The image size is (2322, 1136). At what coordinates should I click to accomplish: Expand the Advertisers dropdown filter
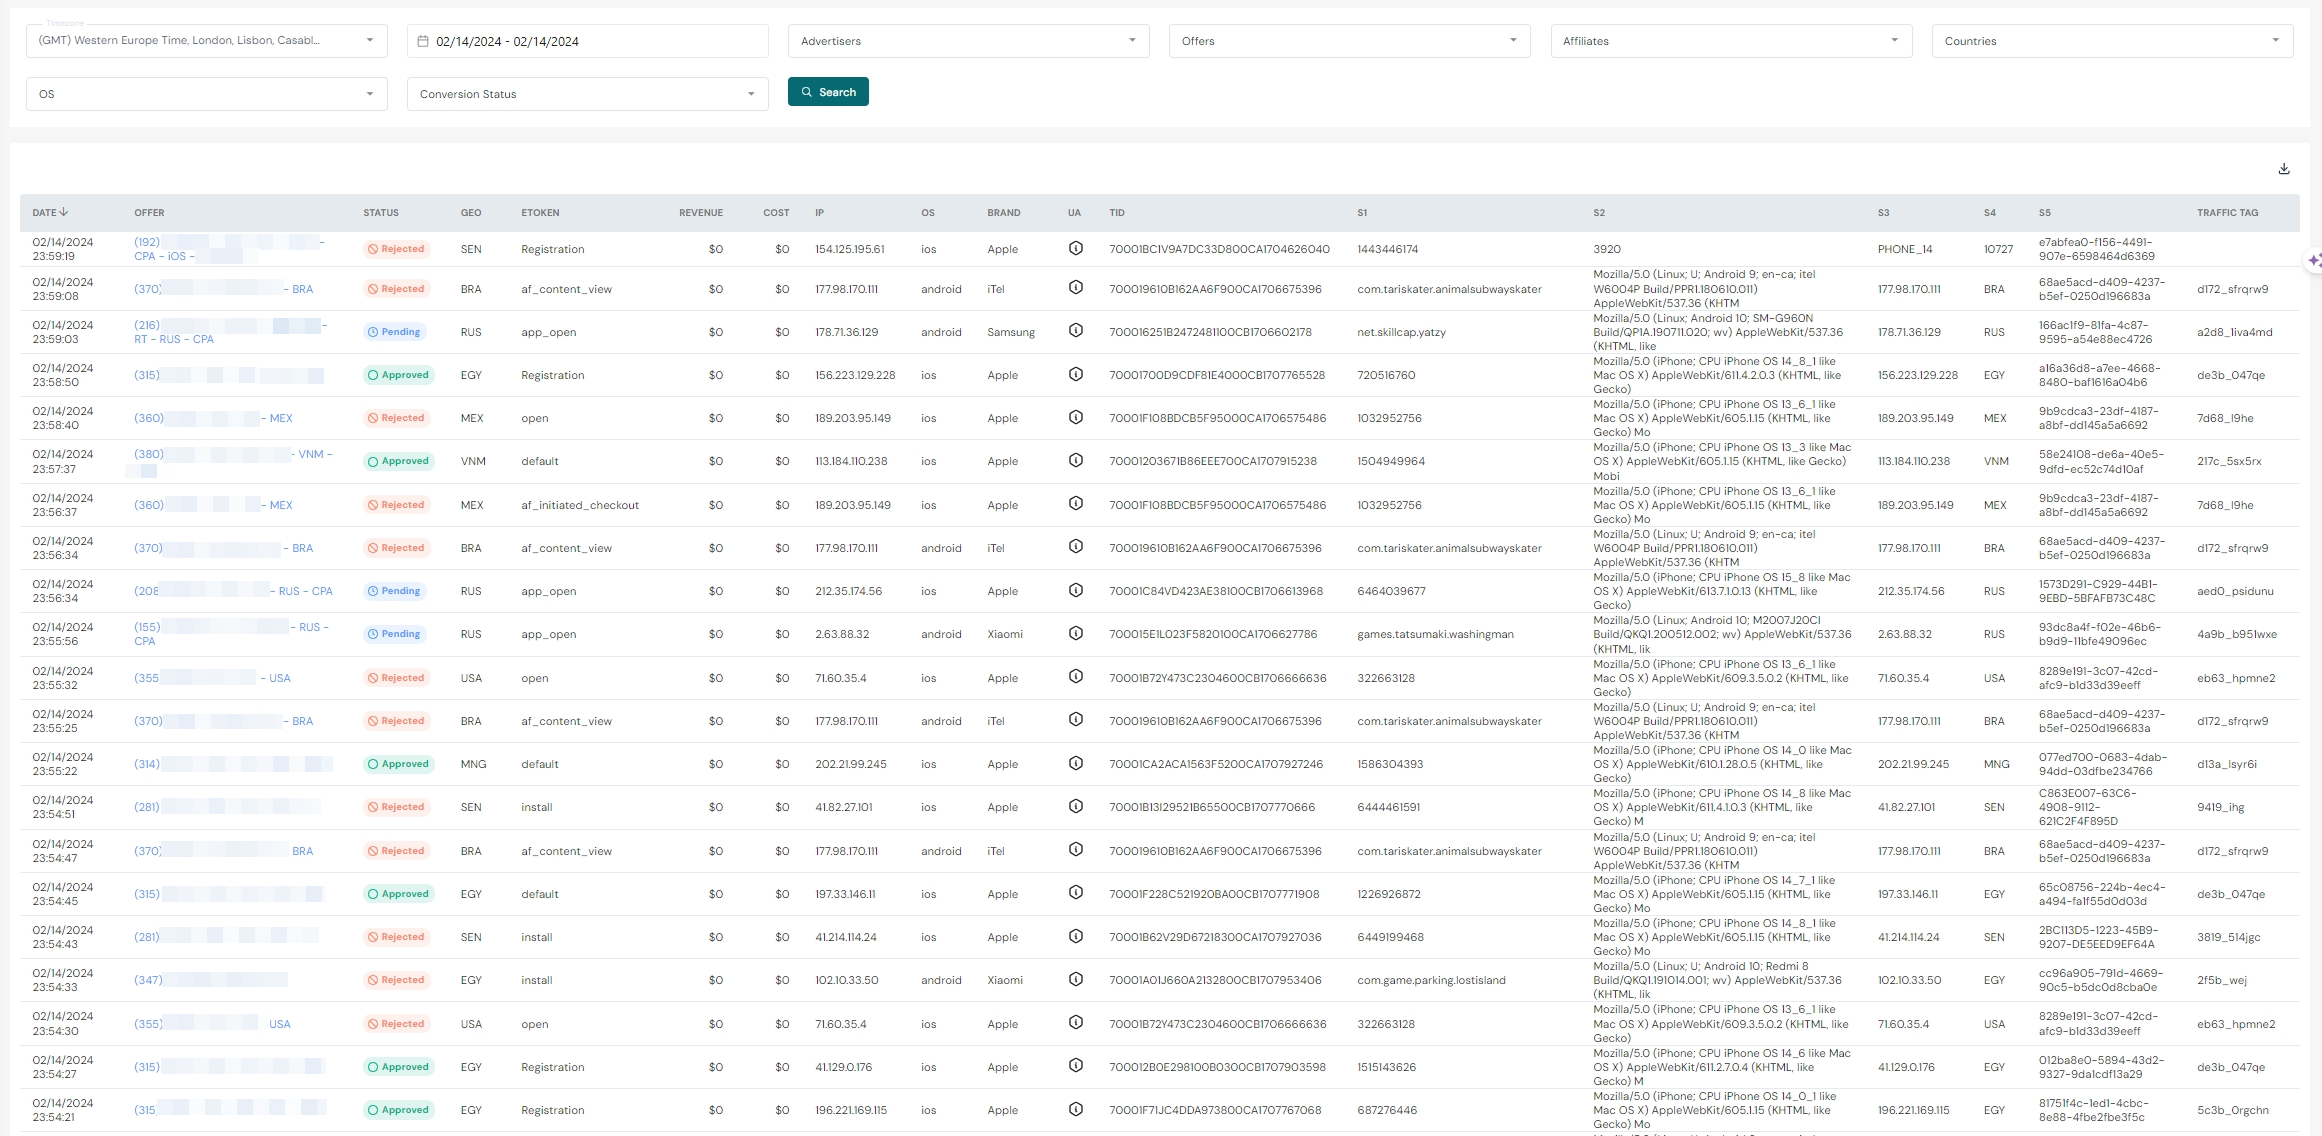(968, 40)
